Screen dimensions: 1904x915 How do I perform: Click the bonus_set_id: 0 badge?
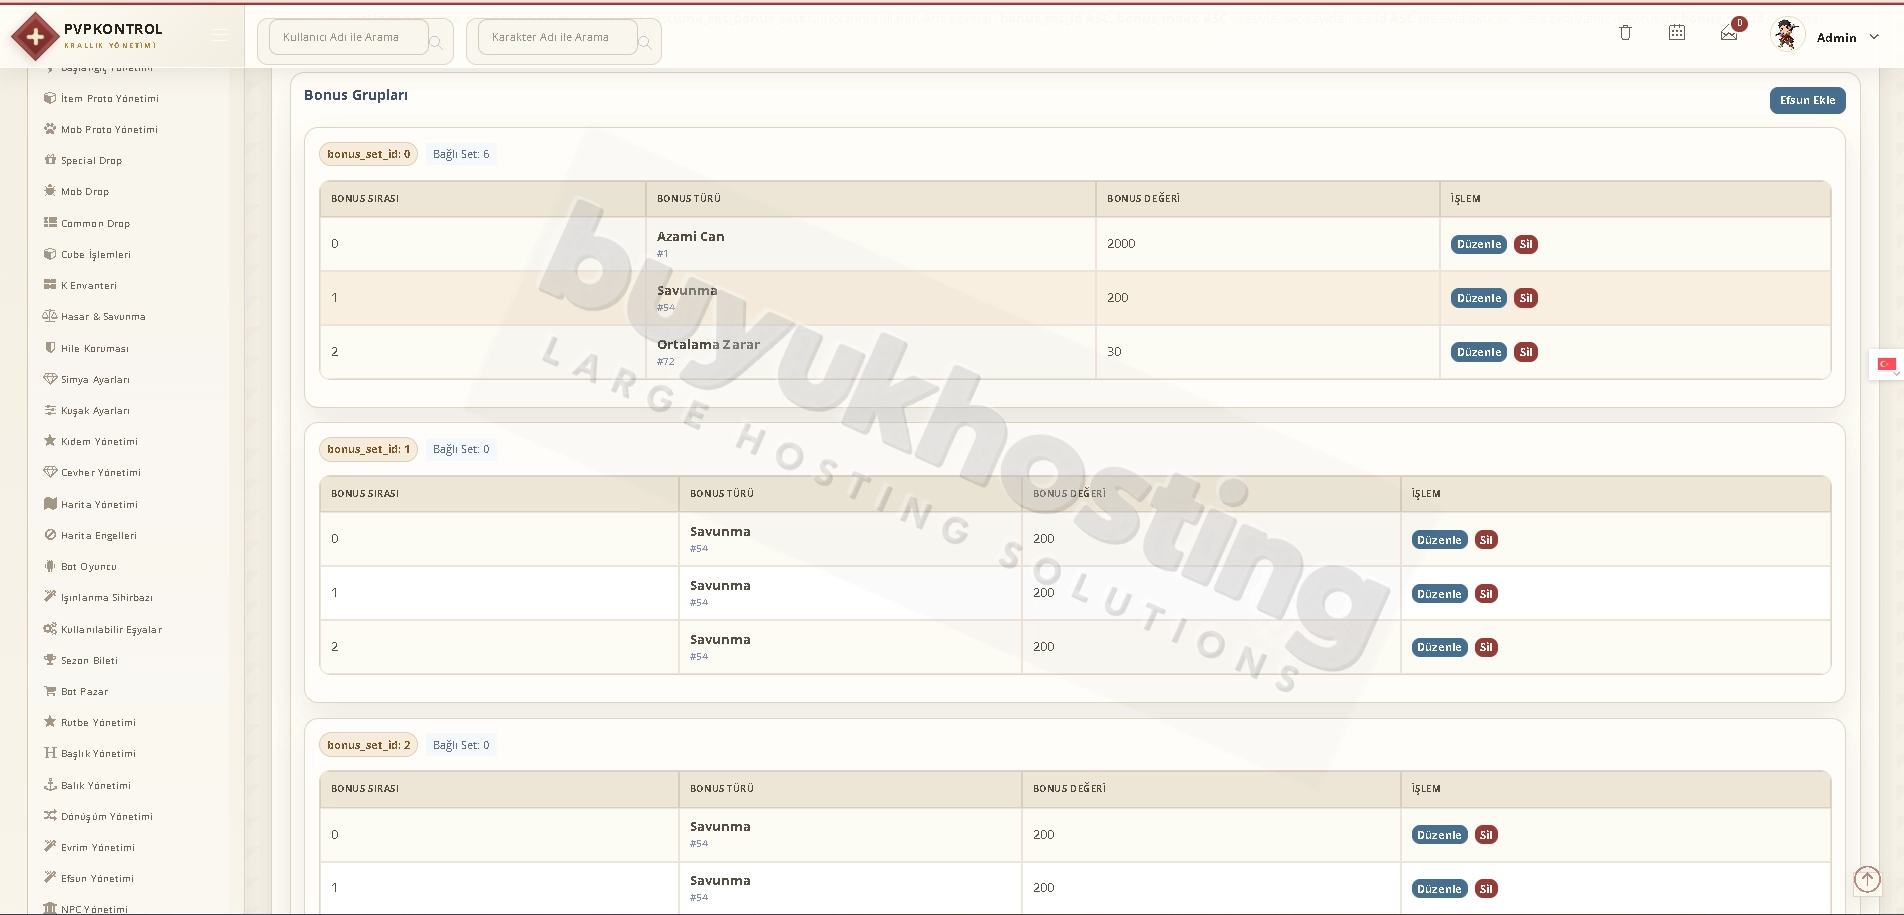click(368, 154)
